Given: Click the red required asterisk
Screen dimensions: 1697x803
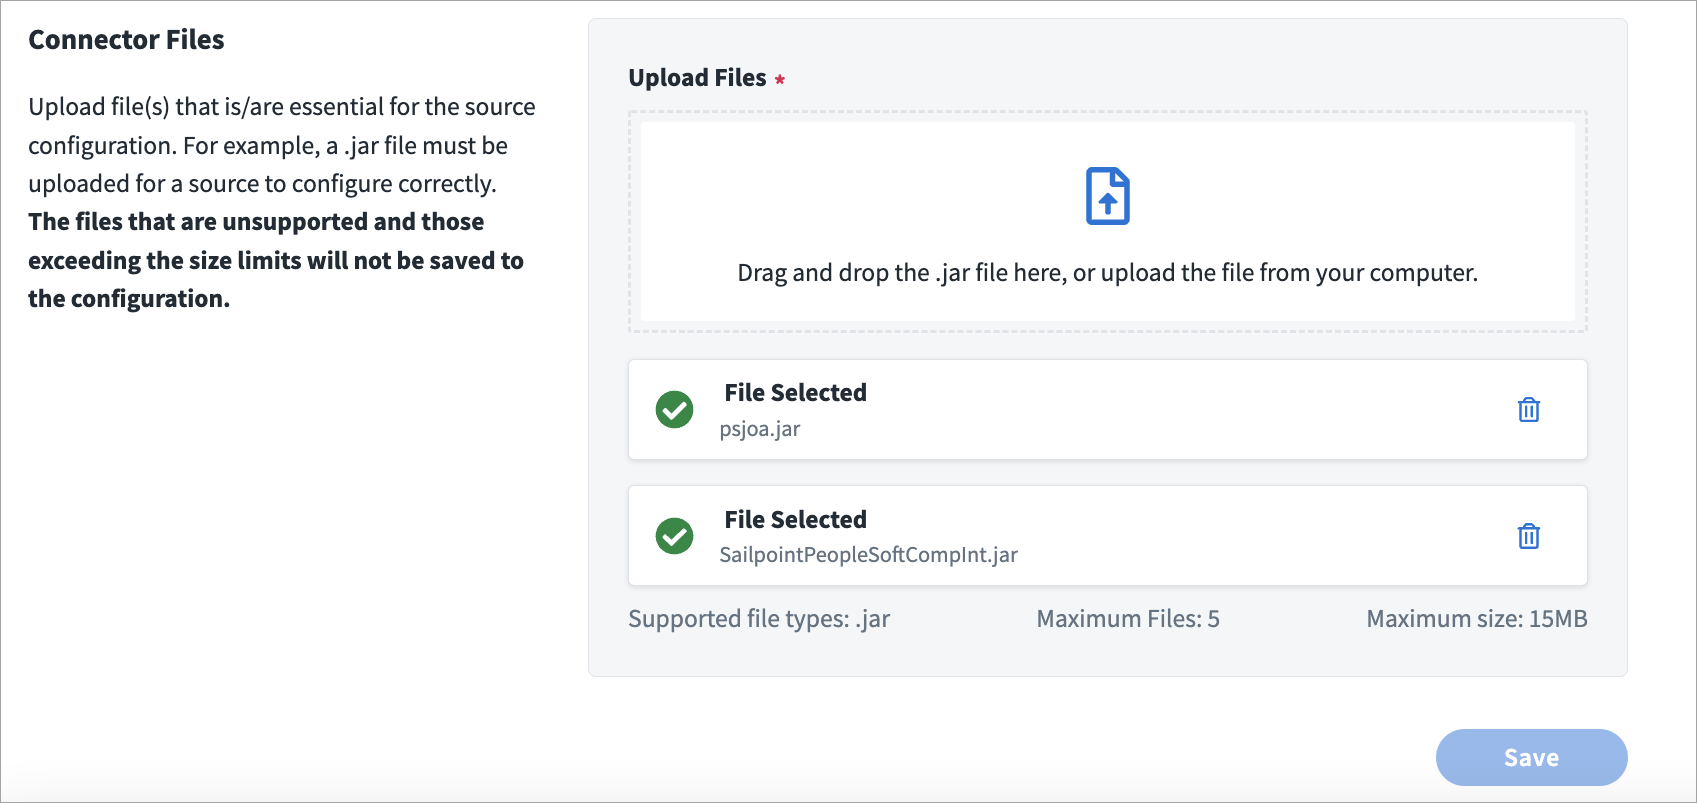Looking at the screenshot, I should point(780,80).
